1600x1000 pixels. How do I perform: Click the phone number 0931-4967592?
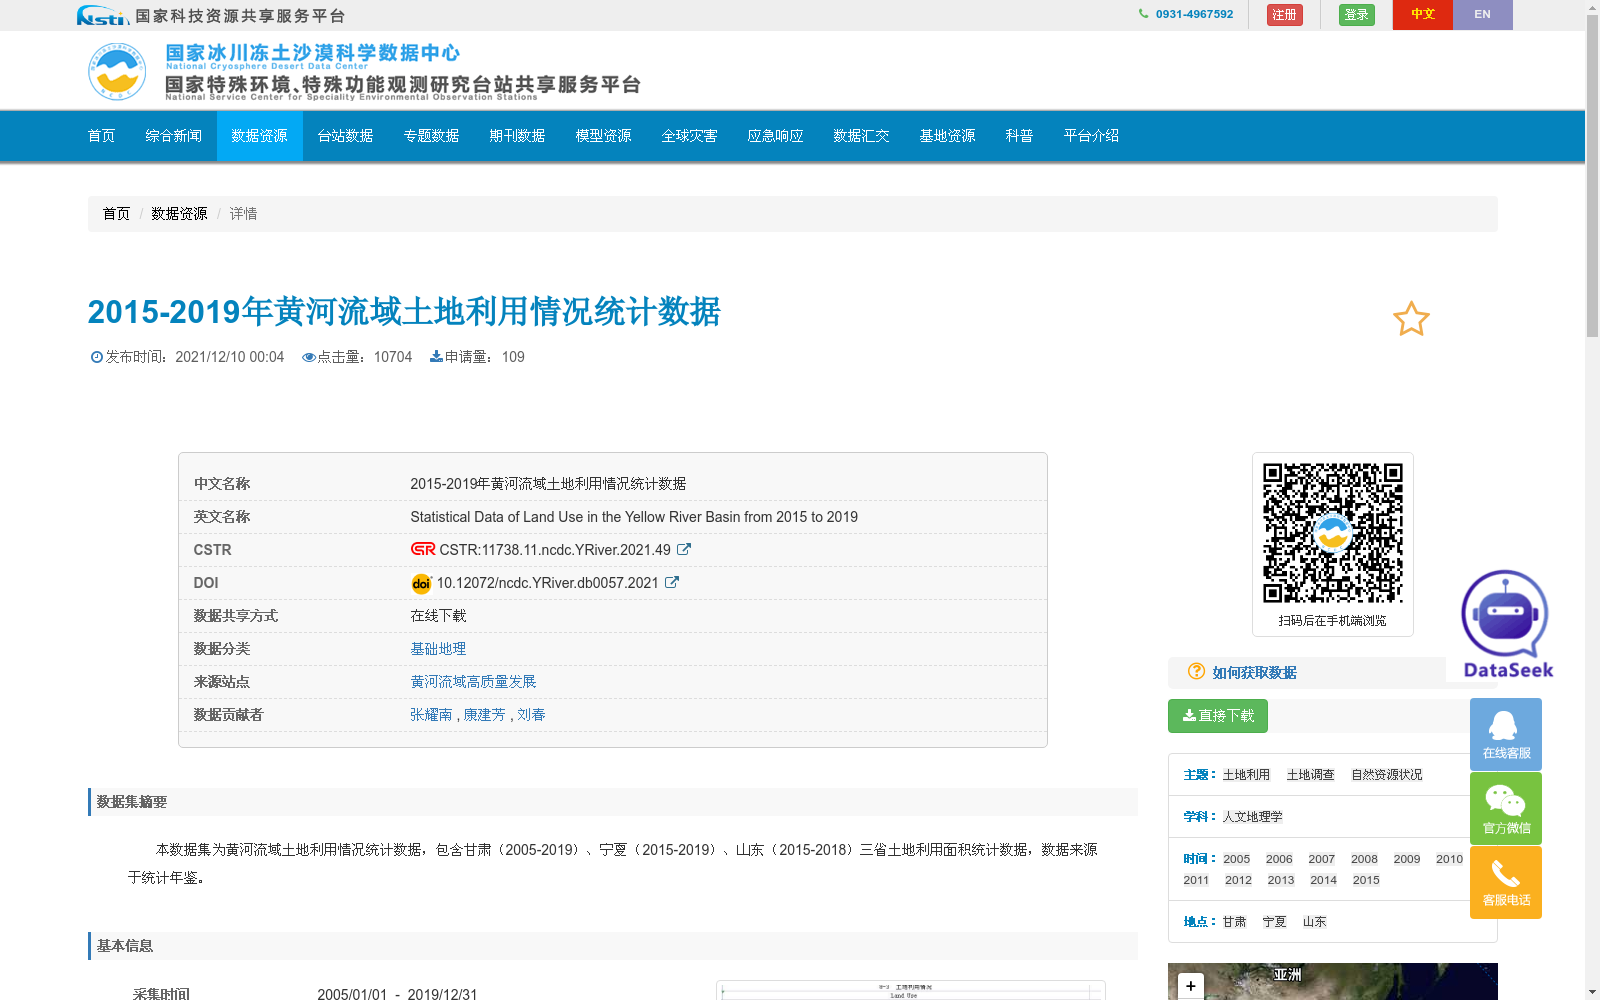1194,14
